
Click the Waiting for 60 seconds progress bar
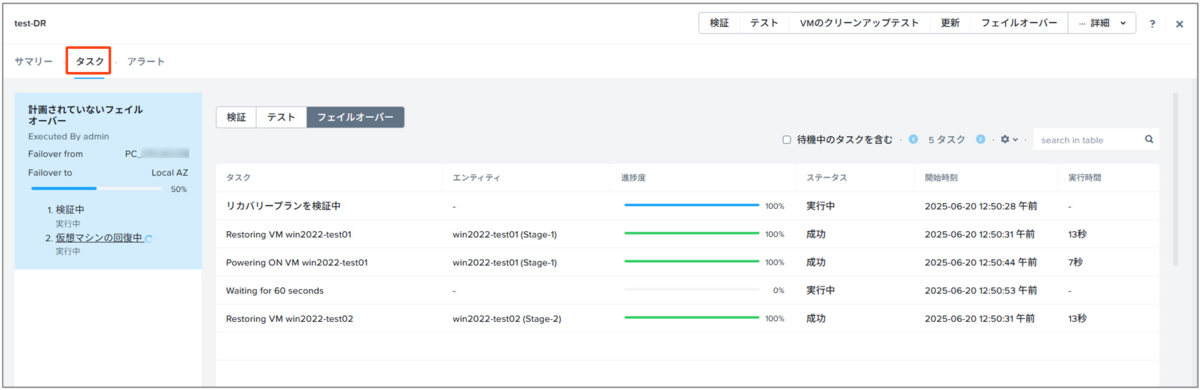[691, 291]
